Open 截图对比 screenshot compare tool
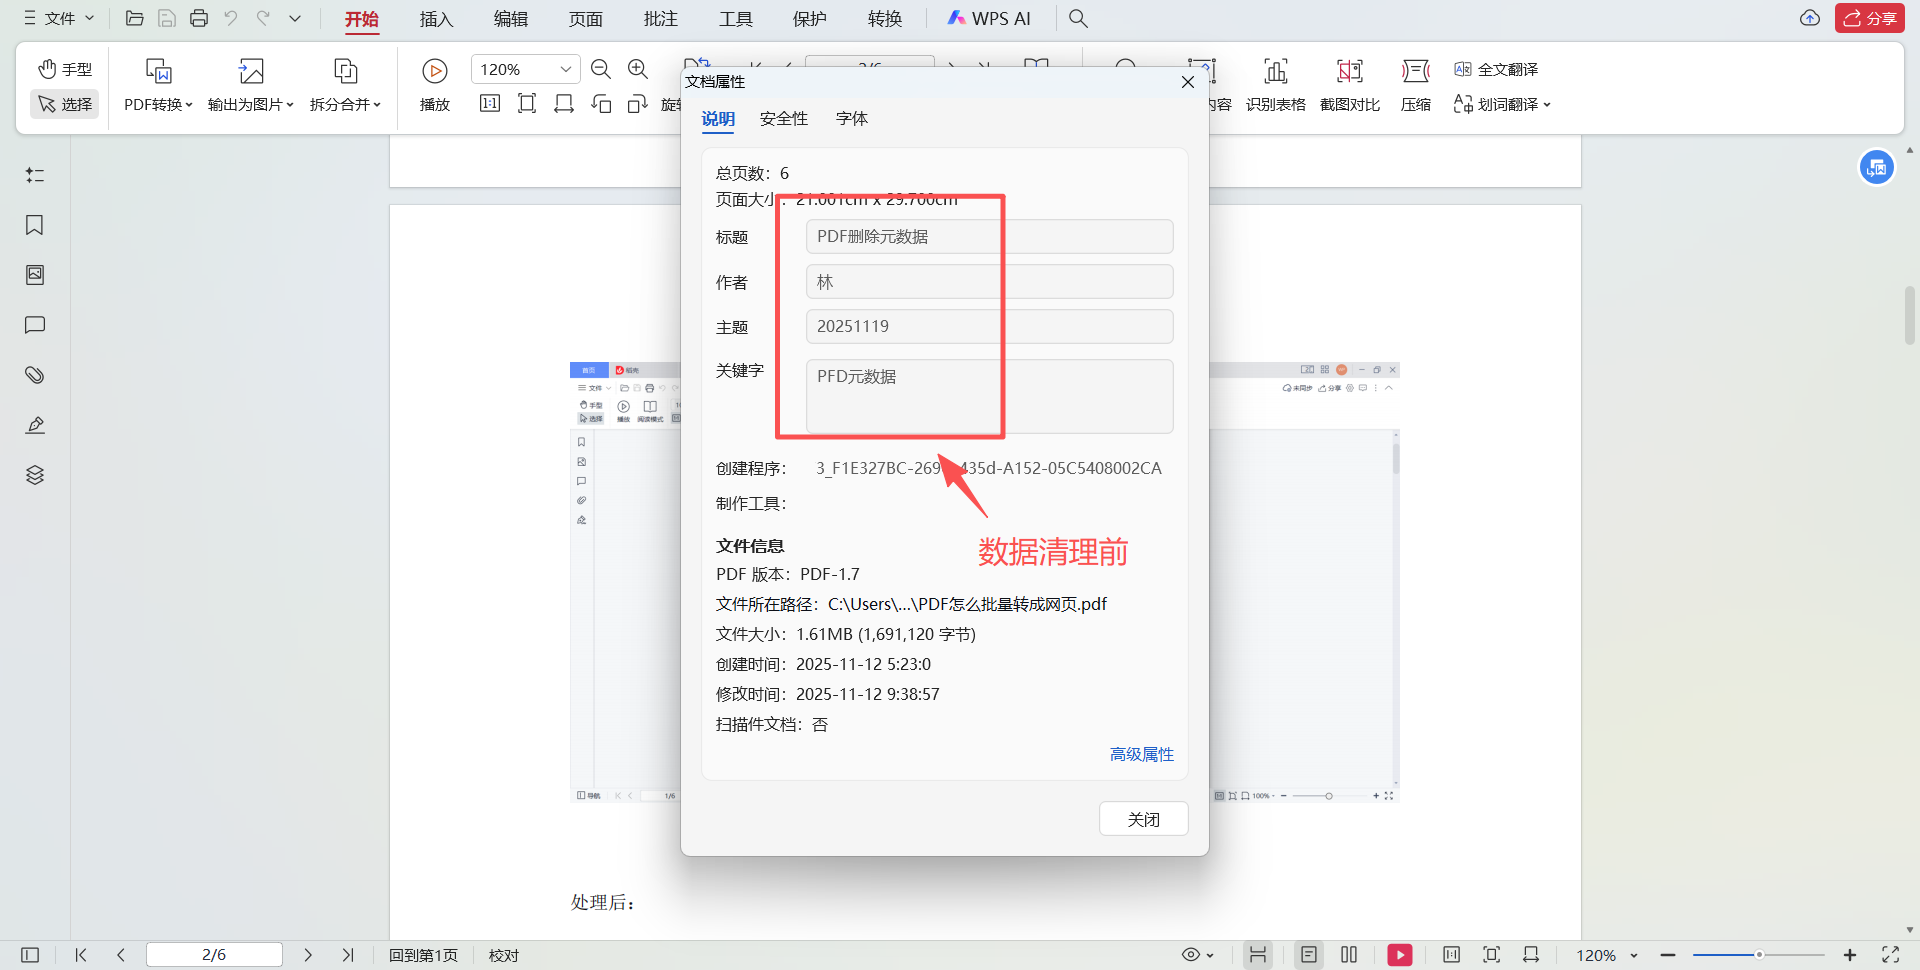1920x970 pixels. 1349,85
